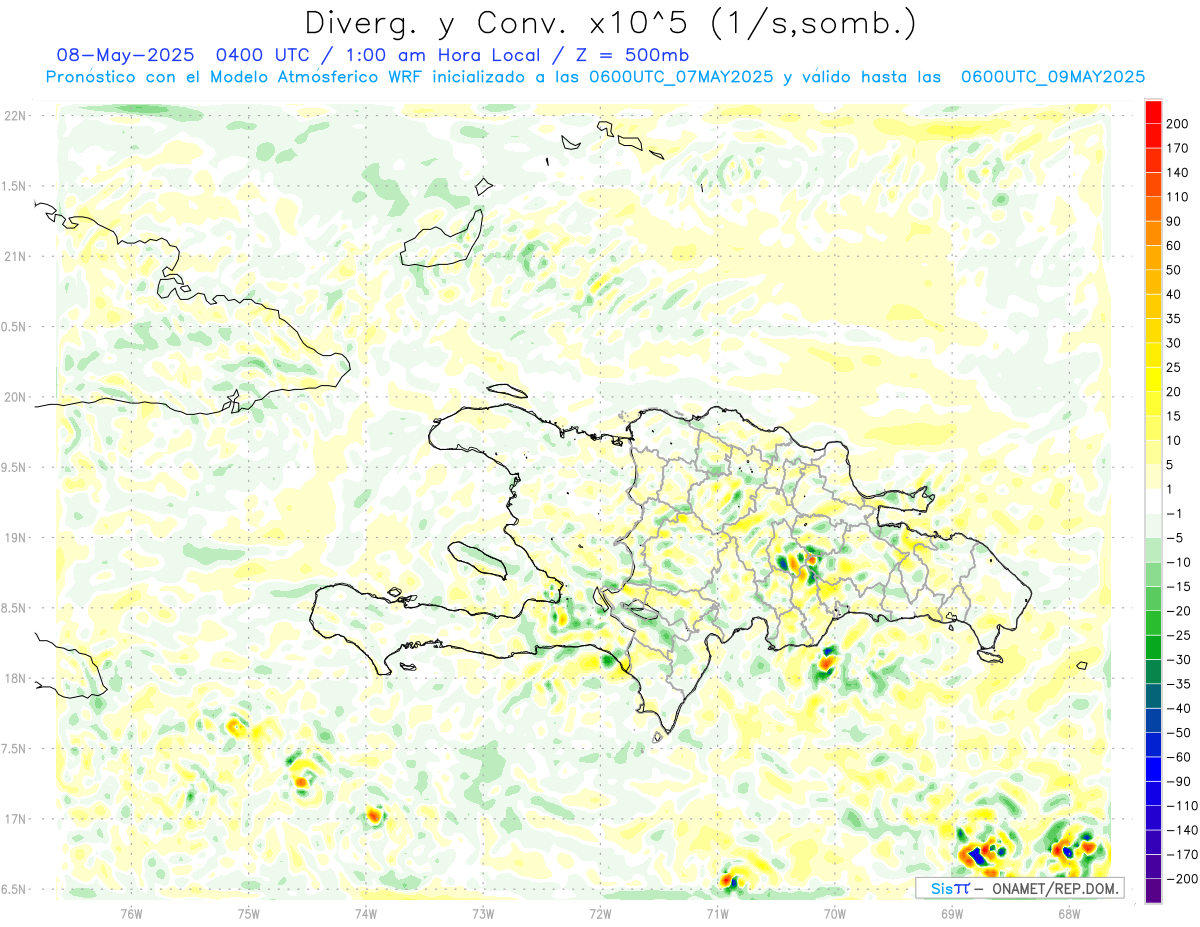
Task: Click the 'Pronóstico con el Modelo Atmosférico WRF' line
Action: click(x=595, y=77)
